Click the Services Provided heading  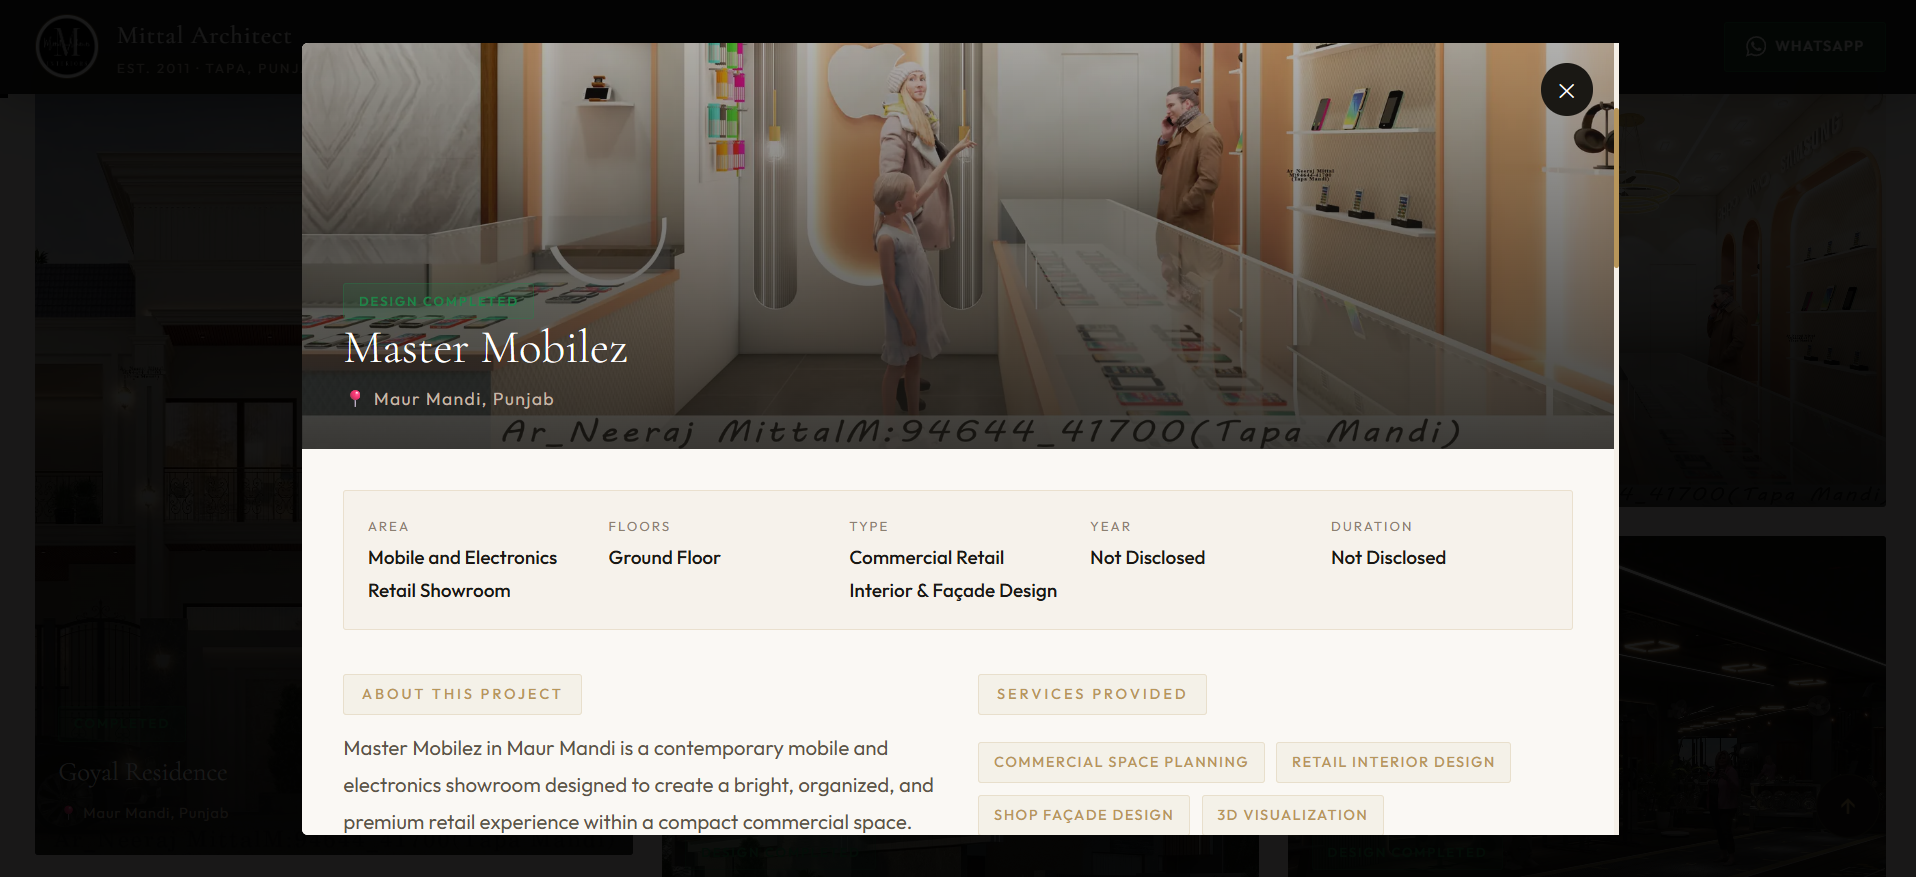tap(1092, 694)
